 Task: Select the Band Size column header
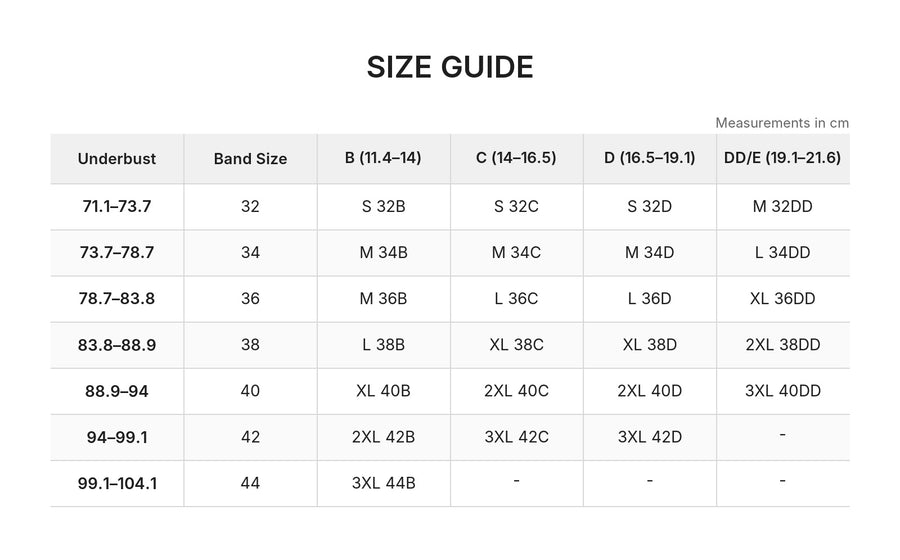pyautogui.click(x=250, y=159)
